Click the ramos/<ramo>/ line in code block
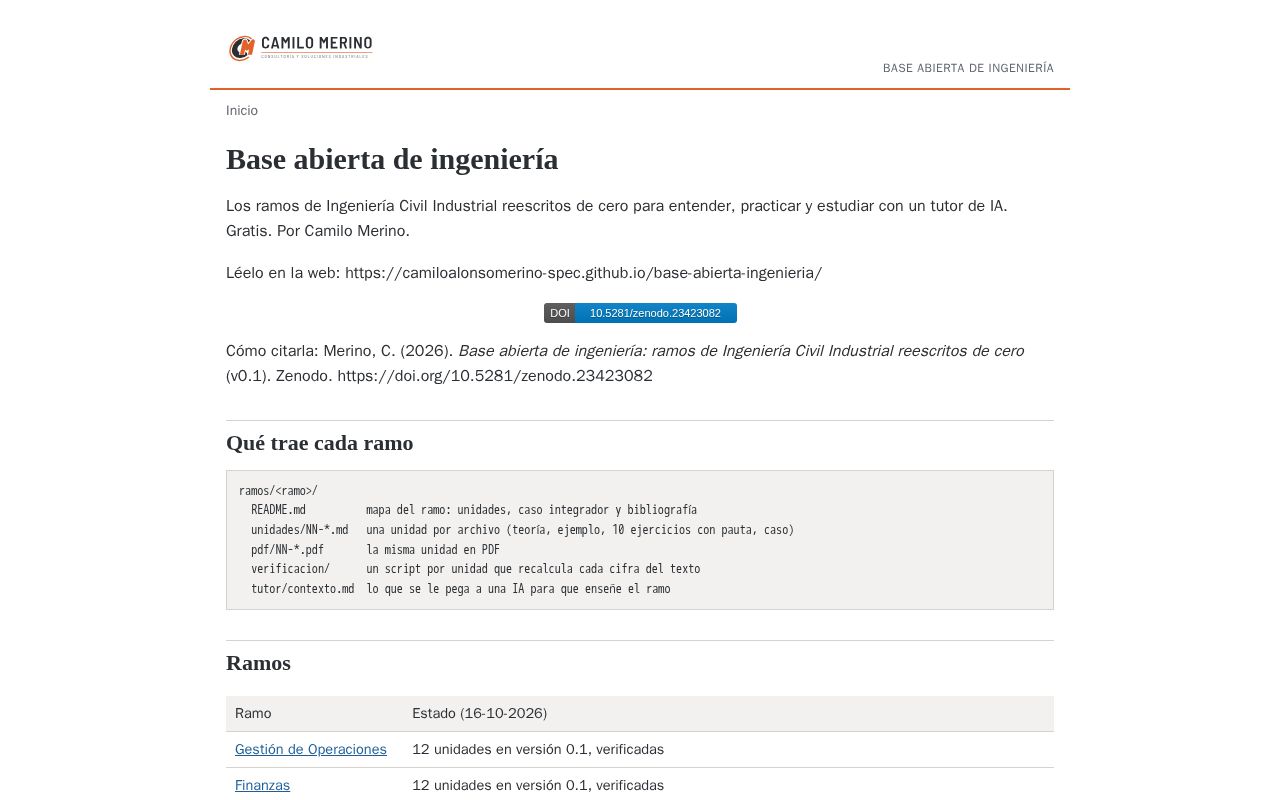Screen dimensions: 1280x800 tap(278, 491)
